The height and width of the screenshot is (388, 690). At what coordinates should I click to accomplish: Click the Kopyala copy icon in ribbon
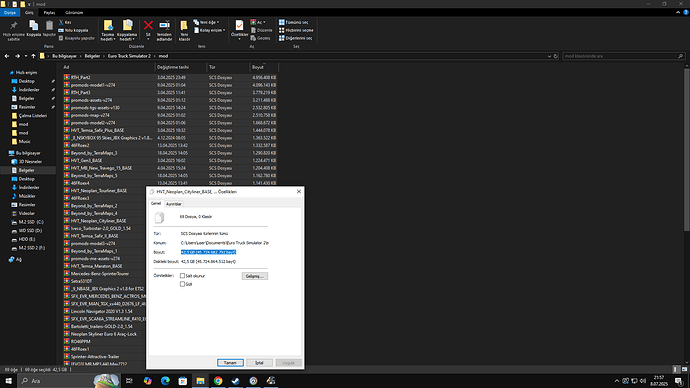click(x=33, y=26)
